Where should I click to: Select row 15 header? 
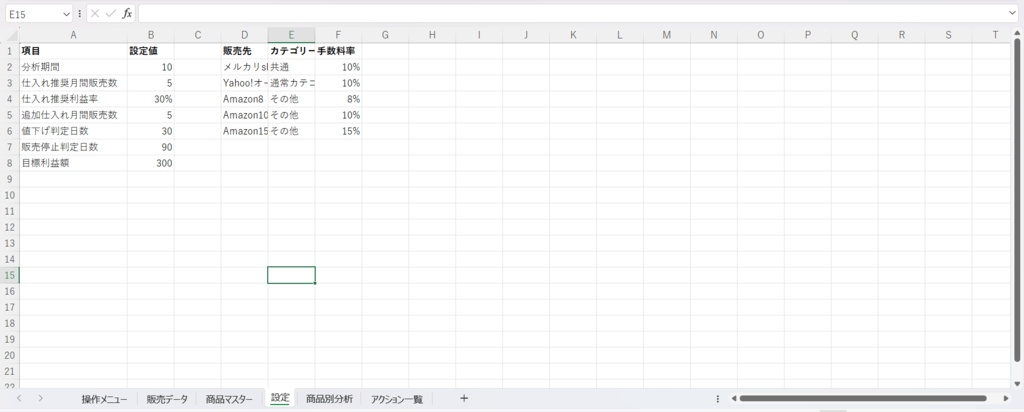click(x=10, y=275)
